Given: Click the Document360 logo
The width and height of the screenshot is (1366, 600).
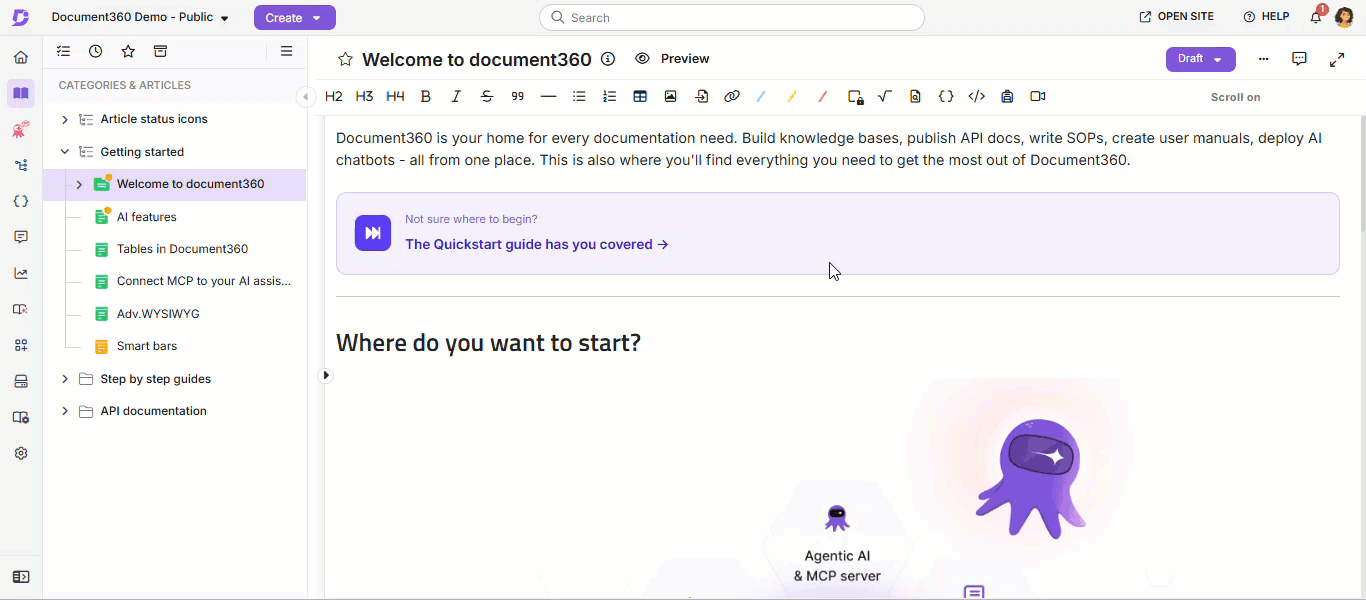Looking at the screenshot, I should click(x=21, y=18).
